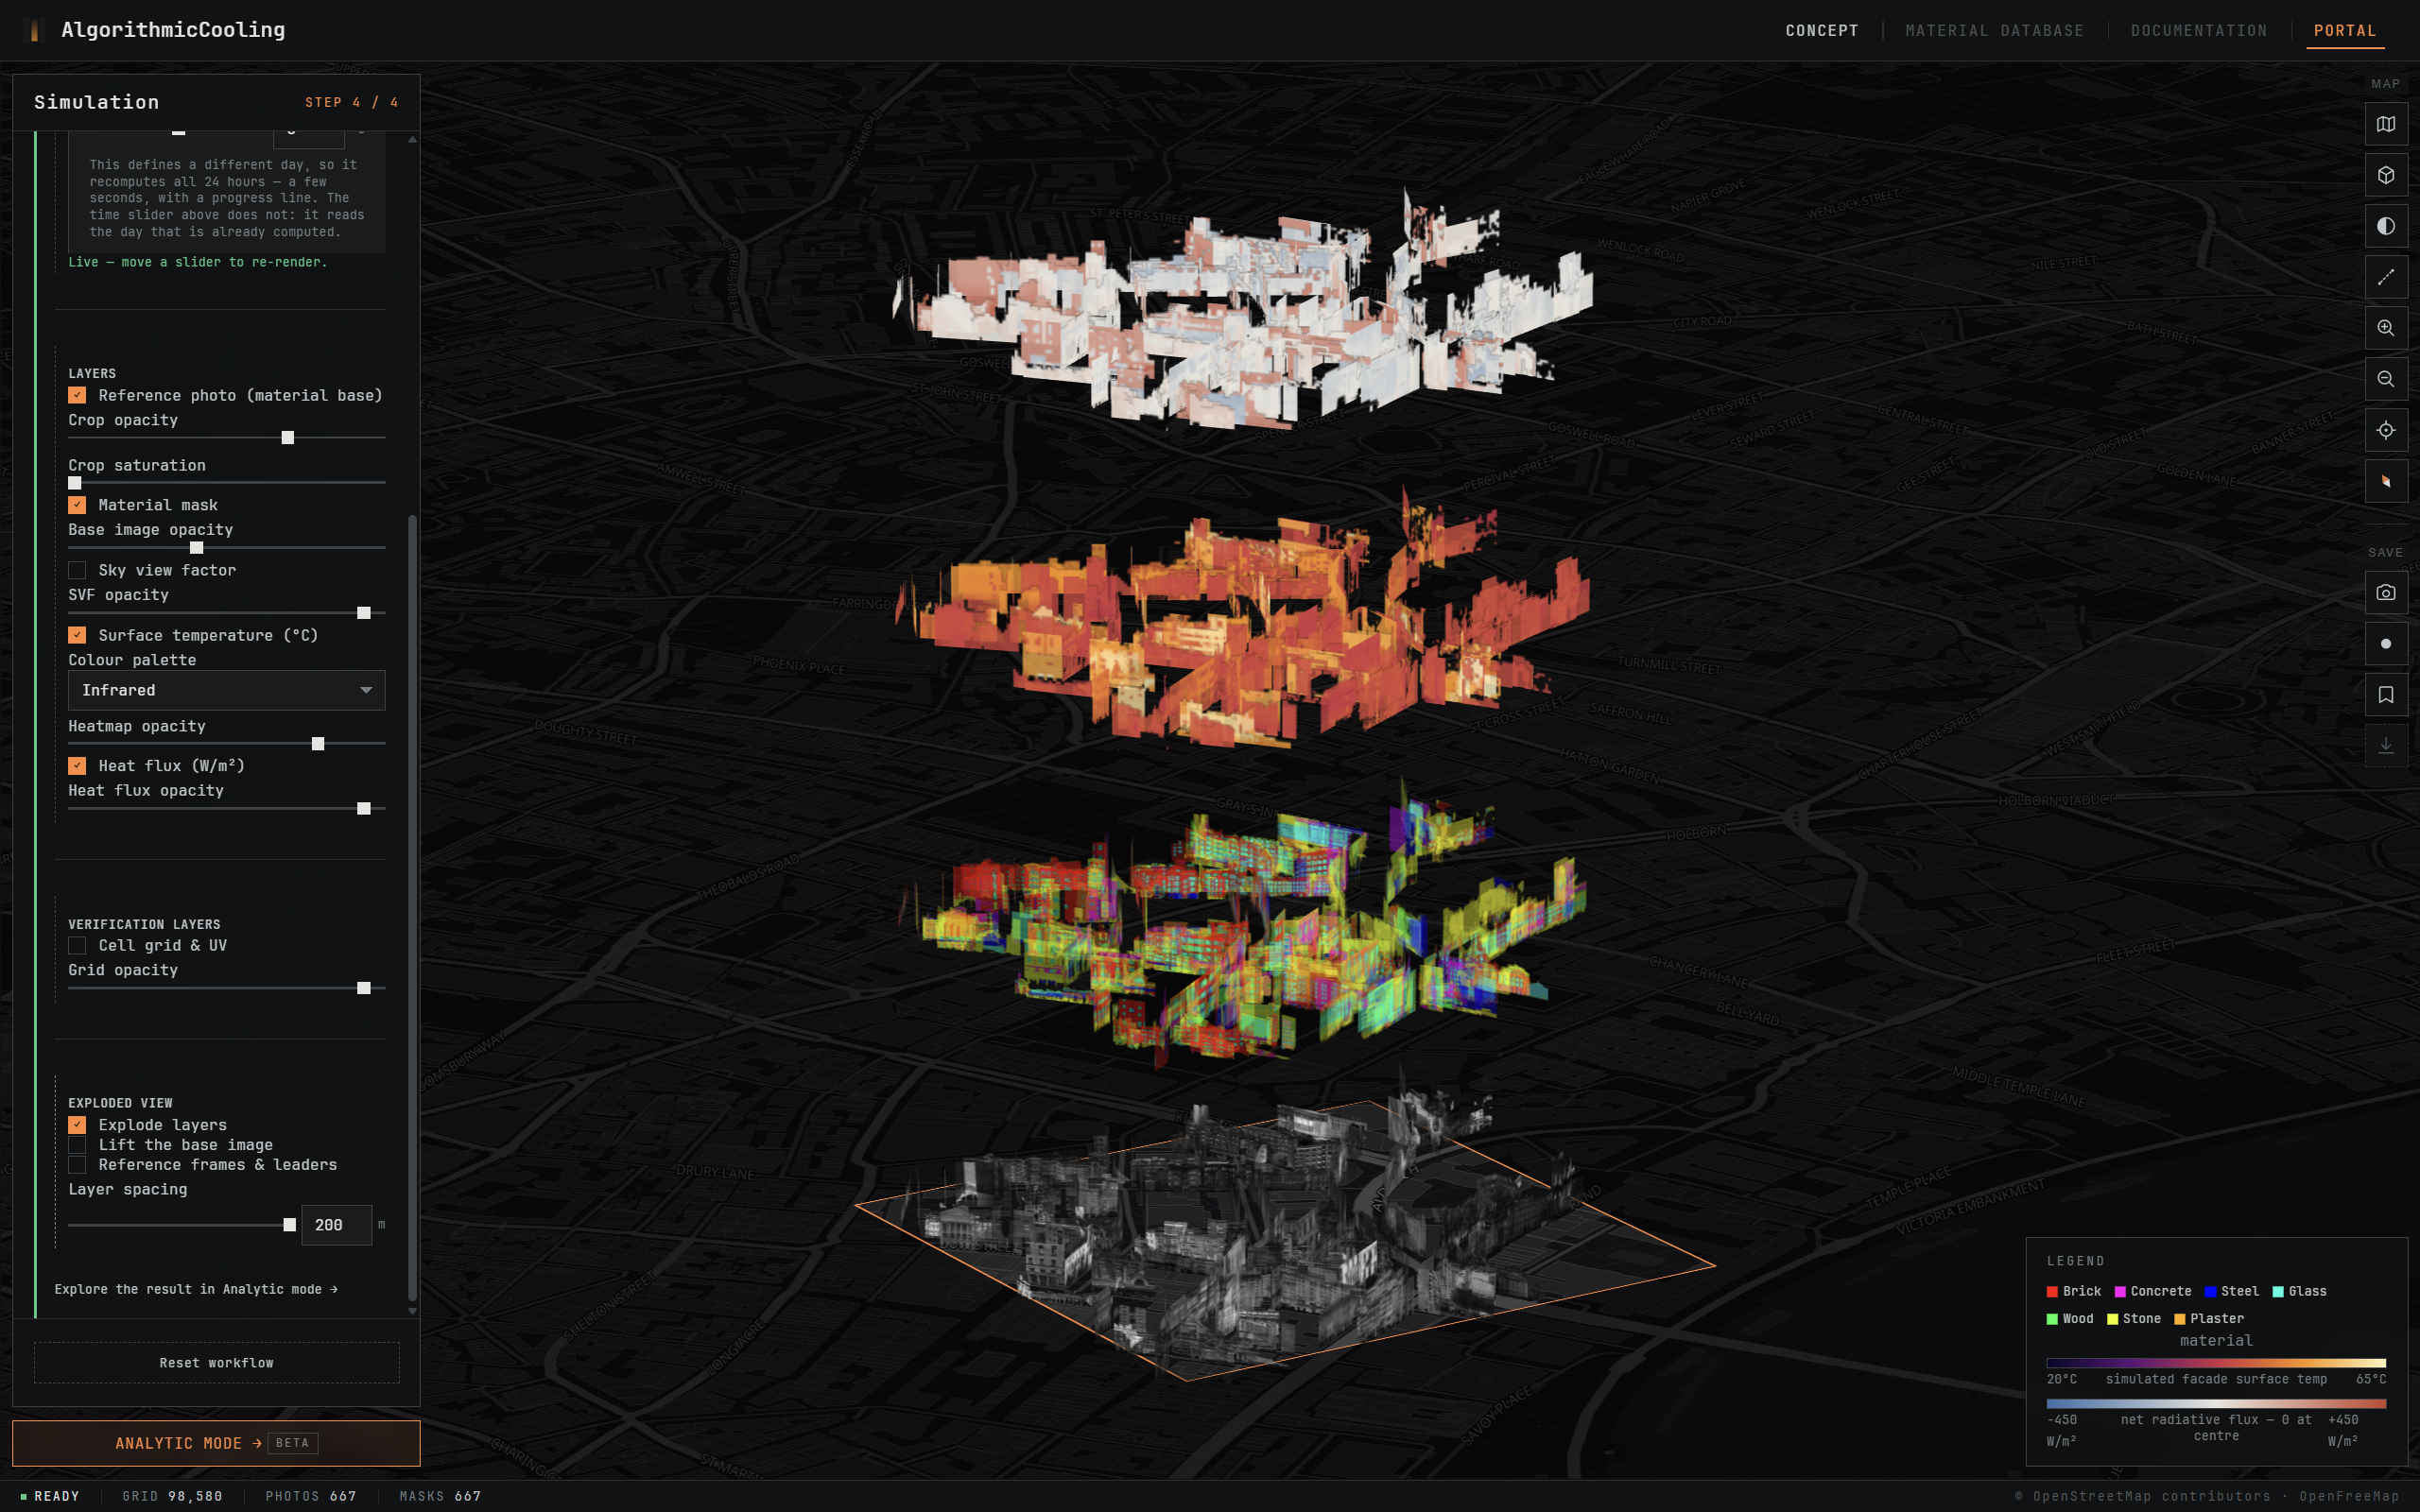Click the Step 4 / 4 indicator

point(352,103)
